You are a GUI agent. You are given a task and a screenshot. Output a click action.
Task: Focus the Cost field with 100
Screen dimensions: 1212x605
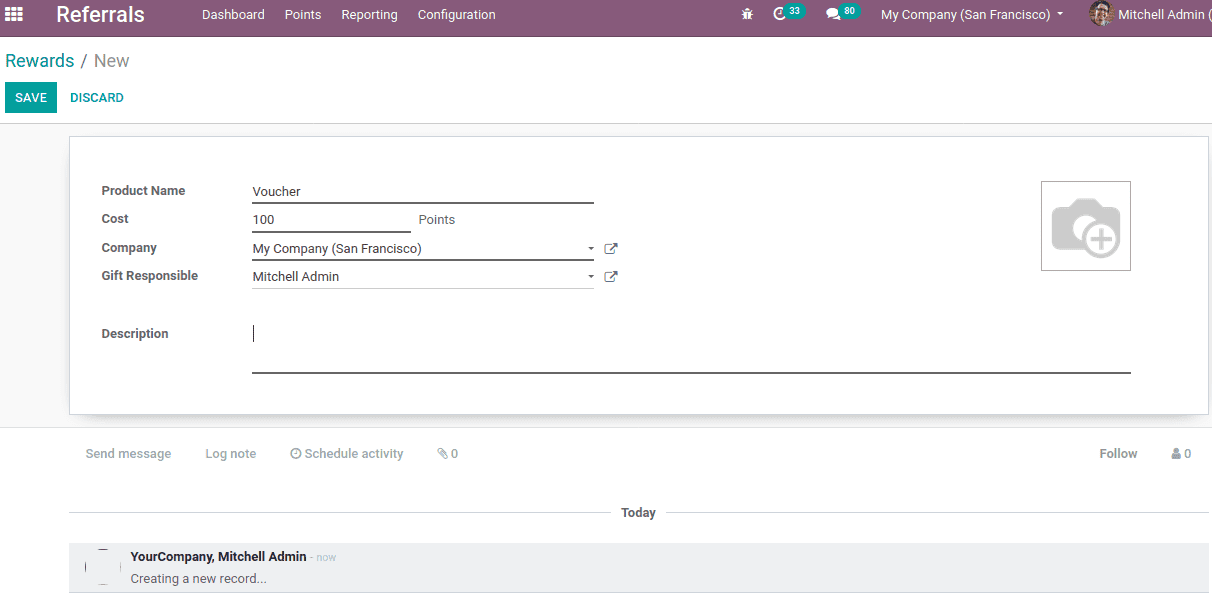(x=331, y=220)
